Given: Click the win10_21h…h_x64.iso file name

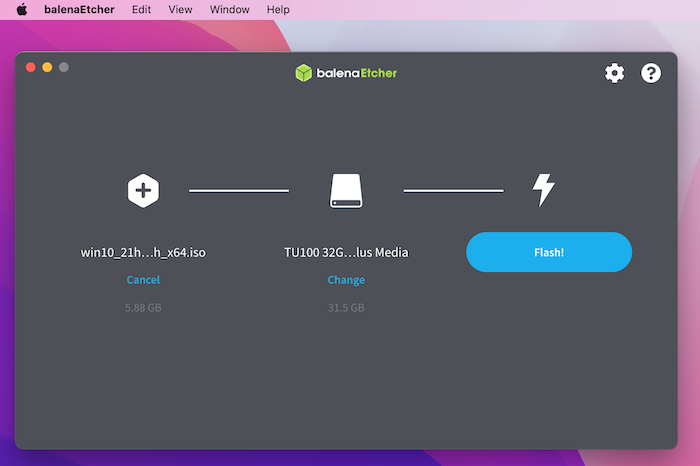Looking at the screenshot, I should tap(143, 253).
